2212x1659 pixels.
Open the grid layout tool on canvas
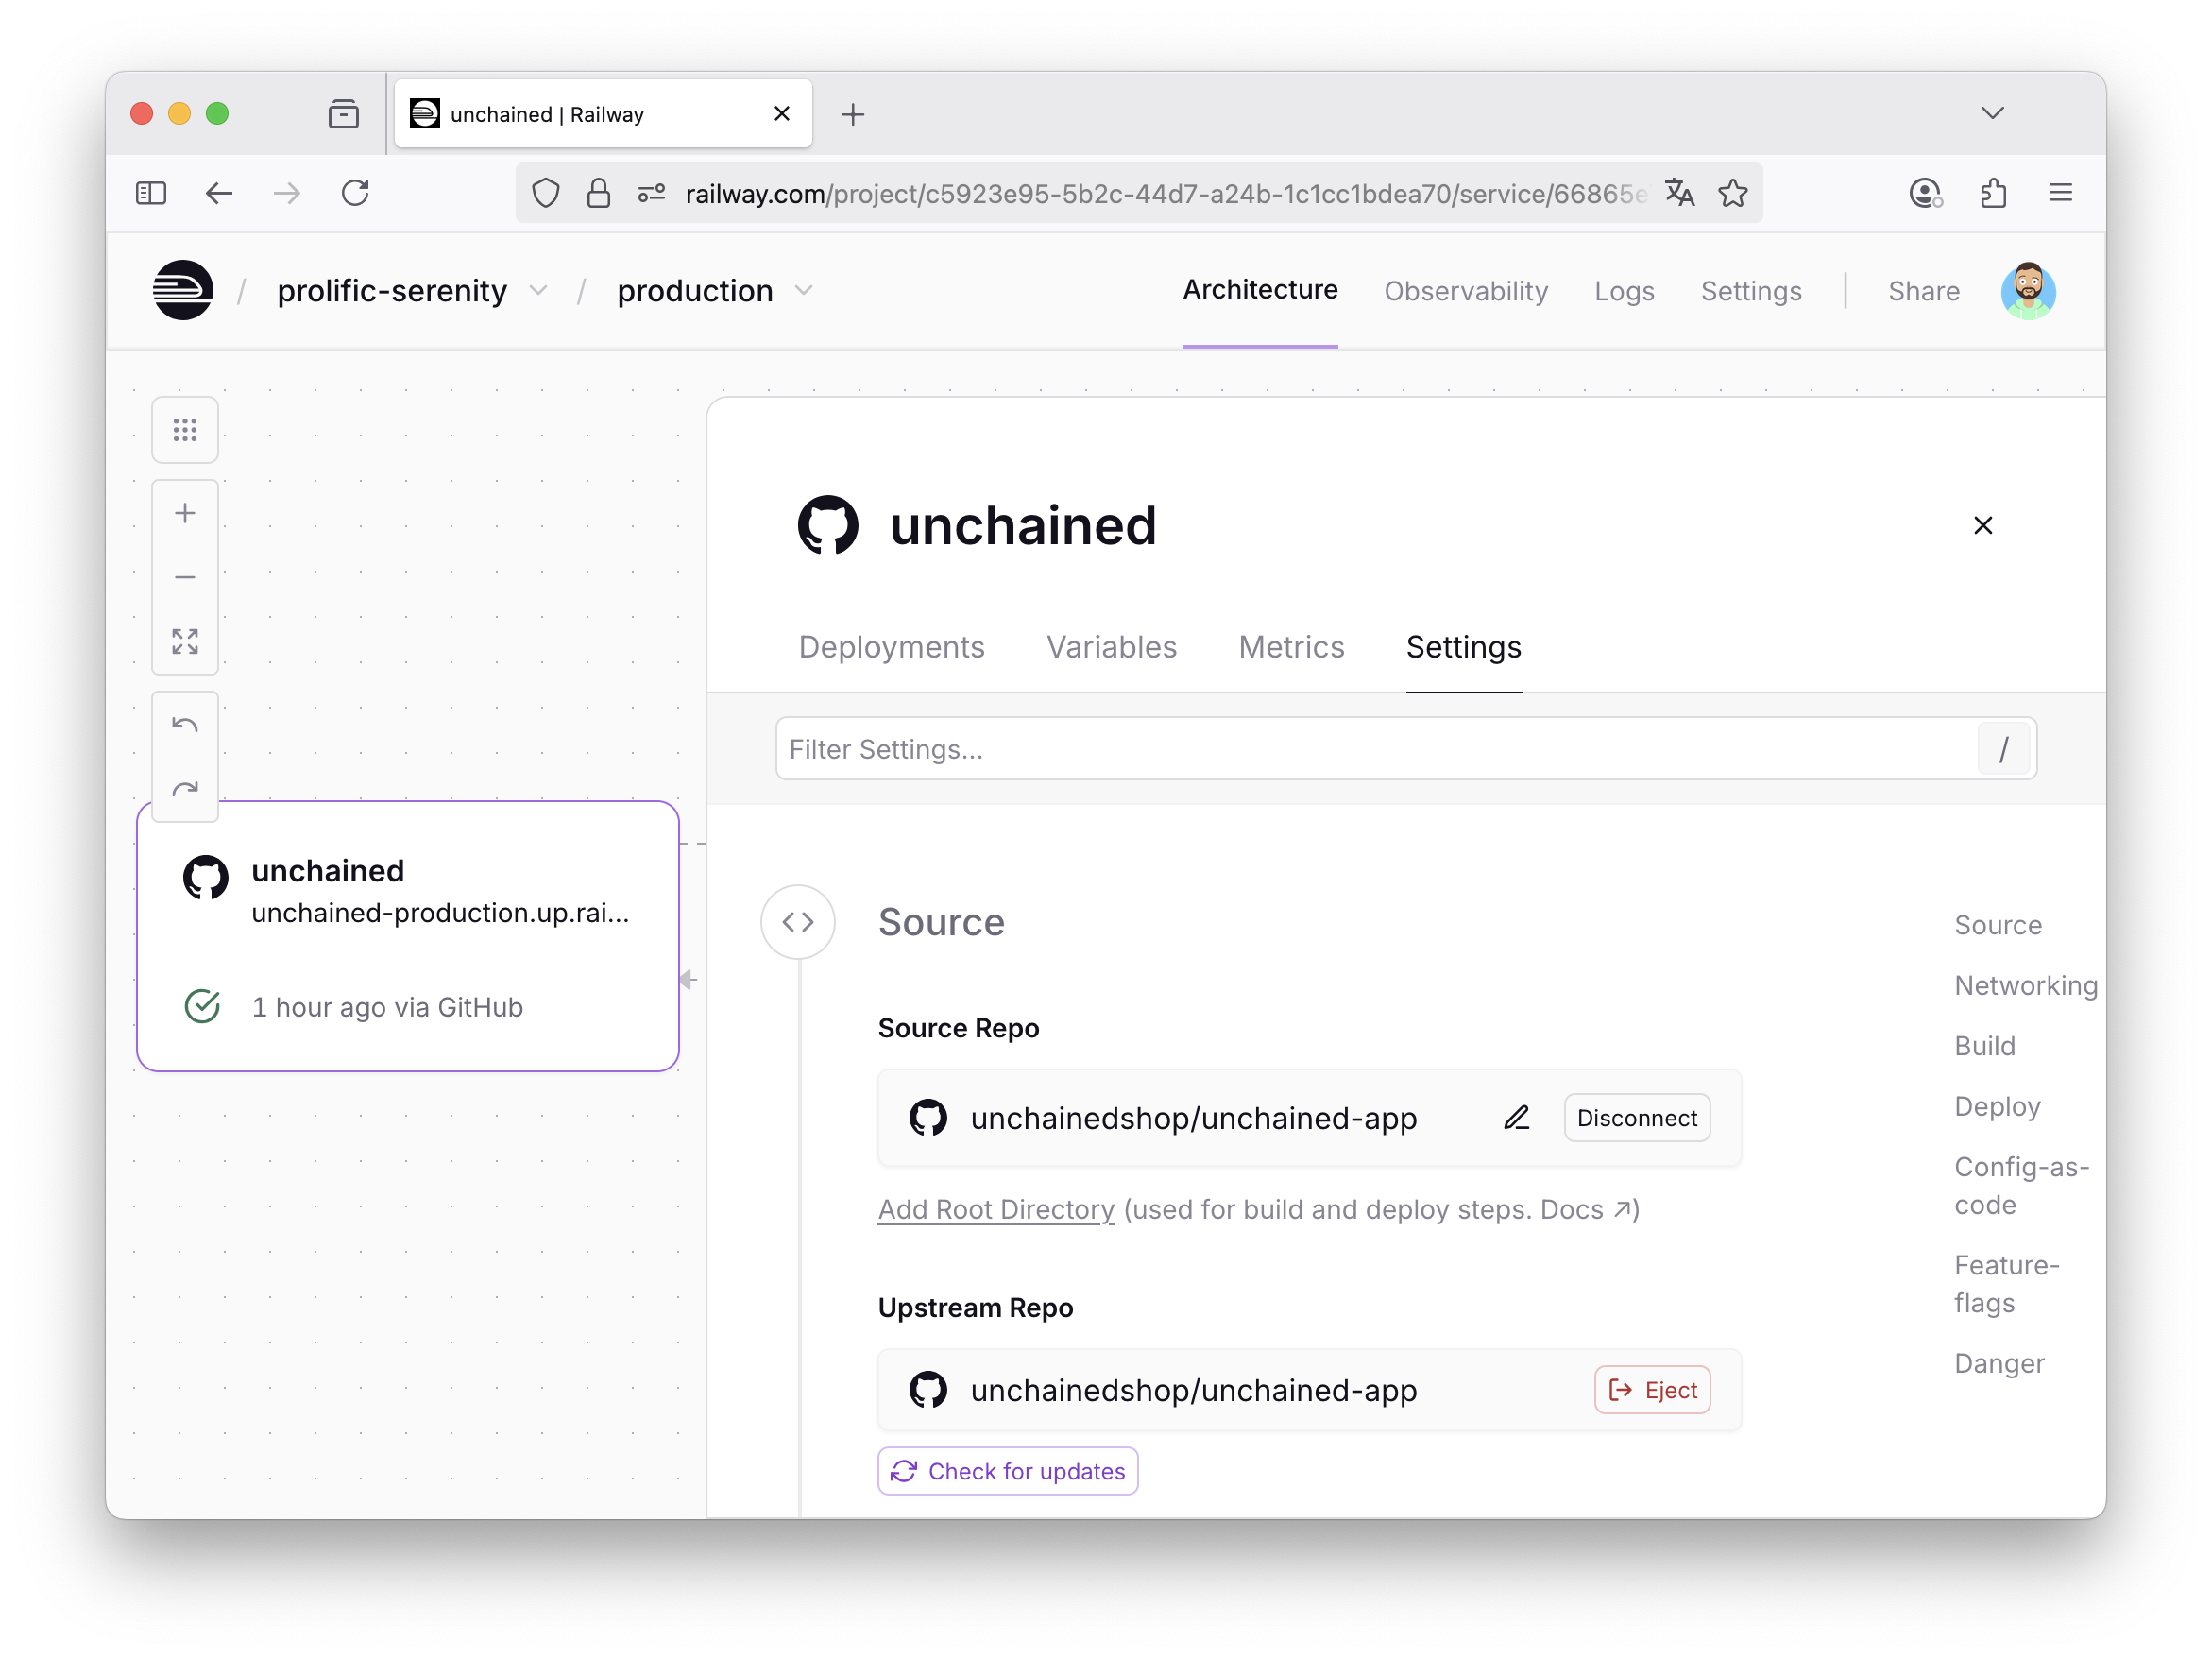(x=185, y=430)
